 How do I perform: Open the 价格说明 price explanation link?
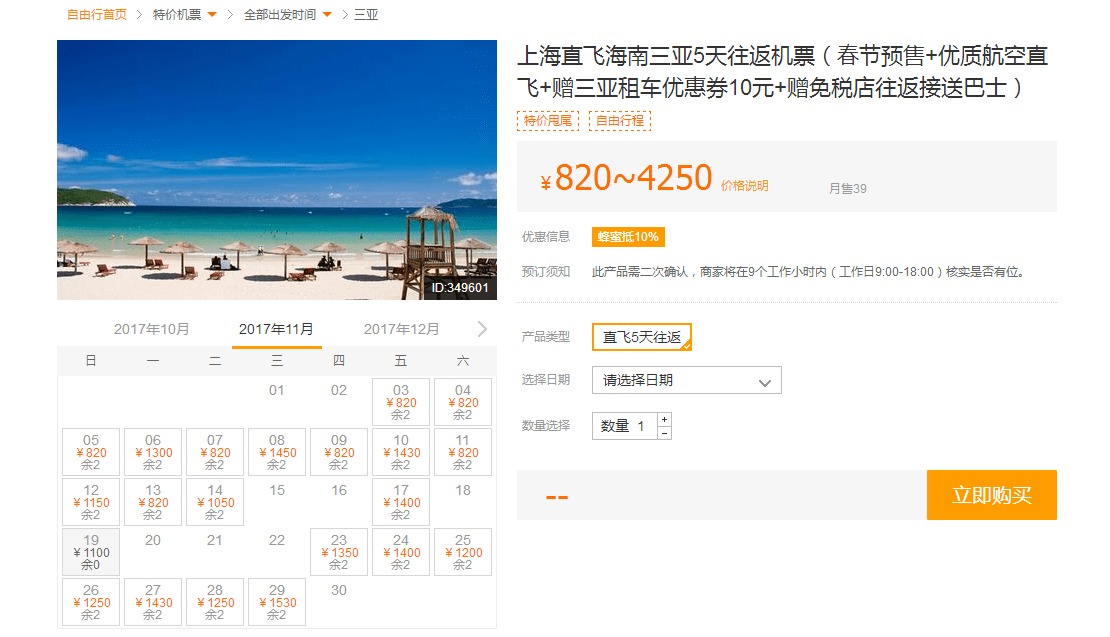click(x=745, y=185)
